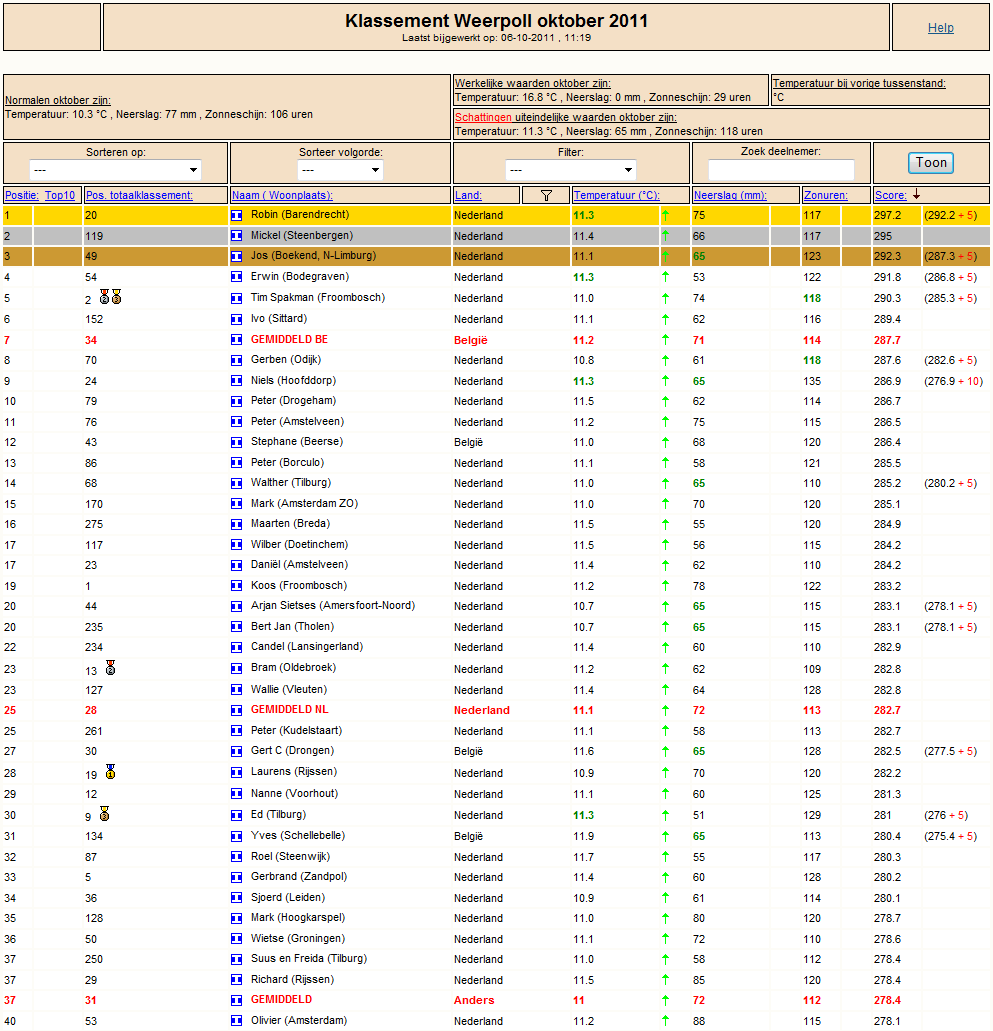This screenshot has height=1031, width=993.
Task: Open the Sorteer volgorde dropdown
Action: [340, 170]
